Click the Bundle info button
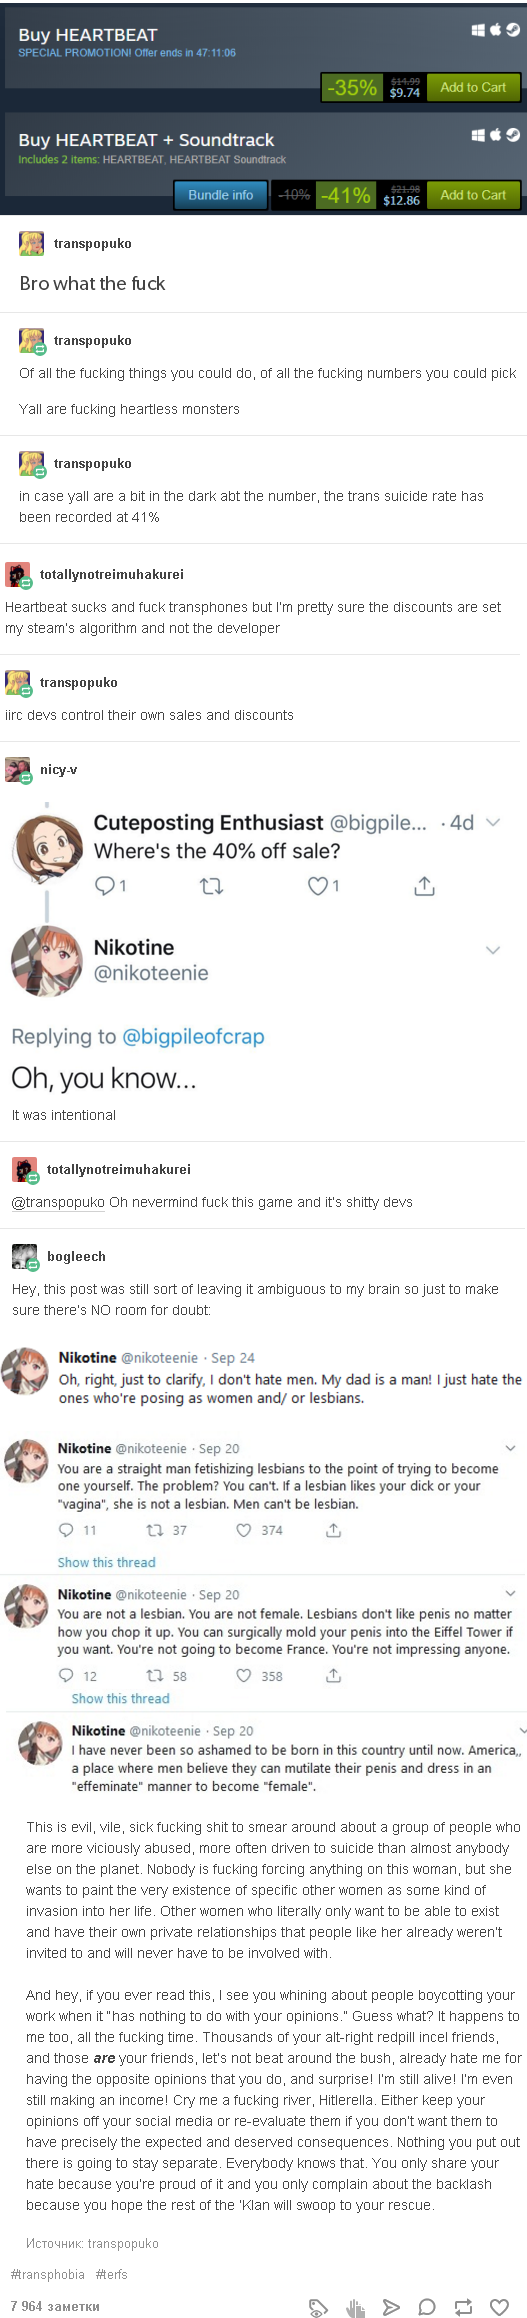The width and height of the screenshot is (527, 2318). 221,195
